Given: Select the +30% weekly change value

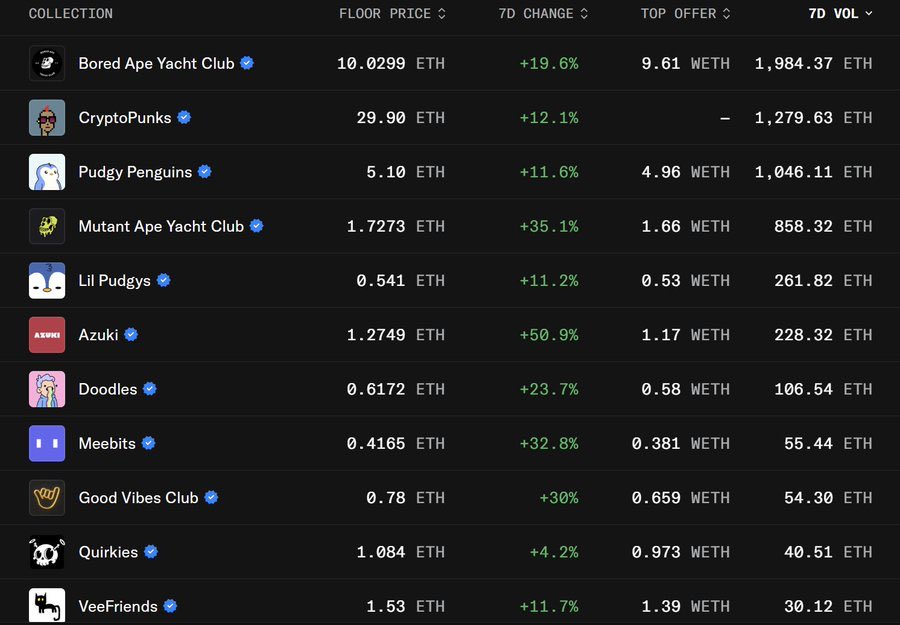Looking at the screenshot, I should [x=559, y=498].
